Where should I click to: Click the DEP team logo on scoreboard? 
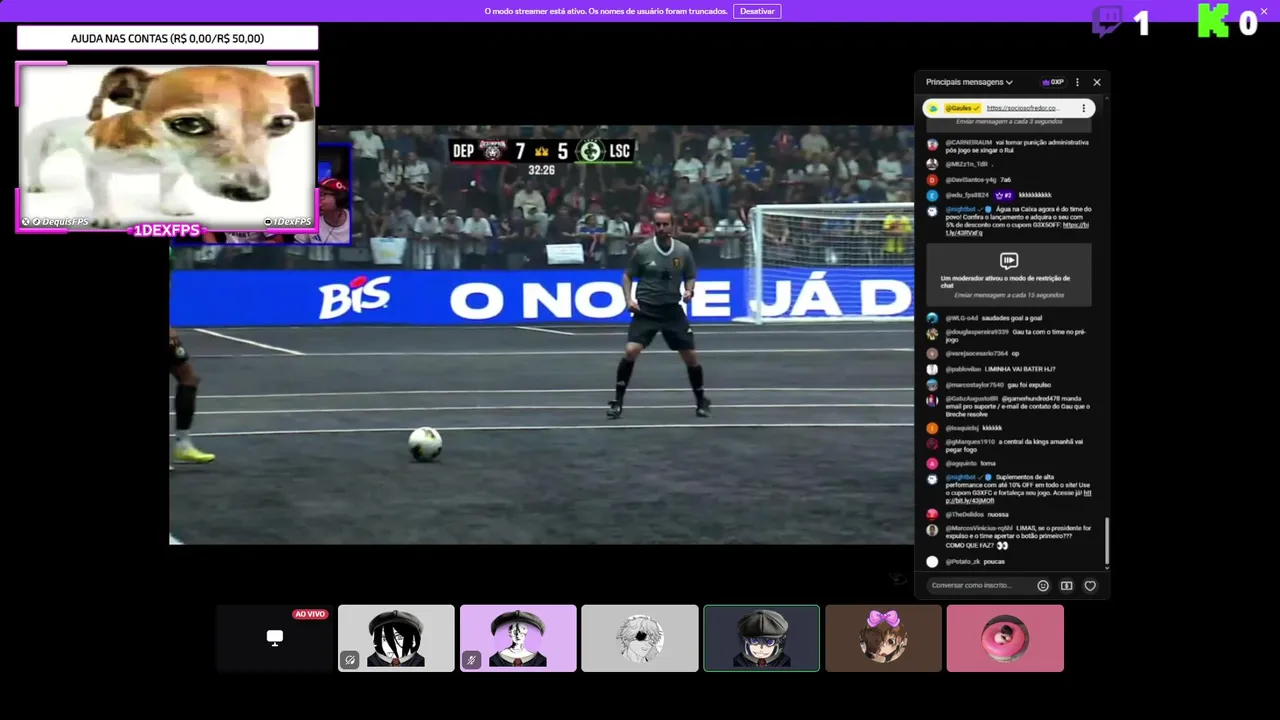point(493,151)
